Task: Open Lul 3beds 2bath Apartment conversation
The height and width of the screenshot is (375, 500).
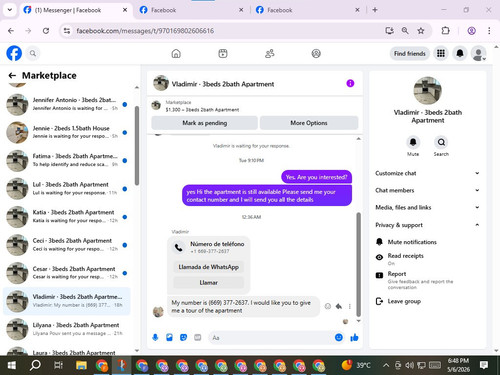Action: pos(67,189)
